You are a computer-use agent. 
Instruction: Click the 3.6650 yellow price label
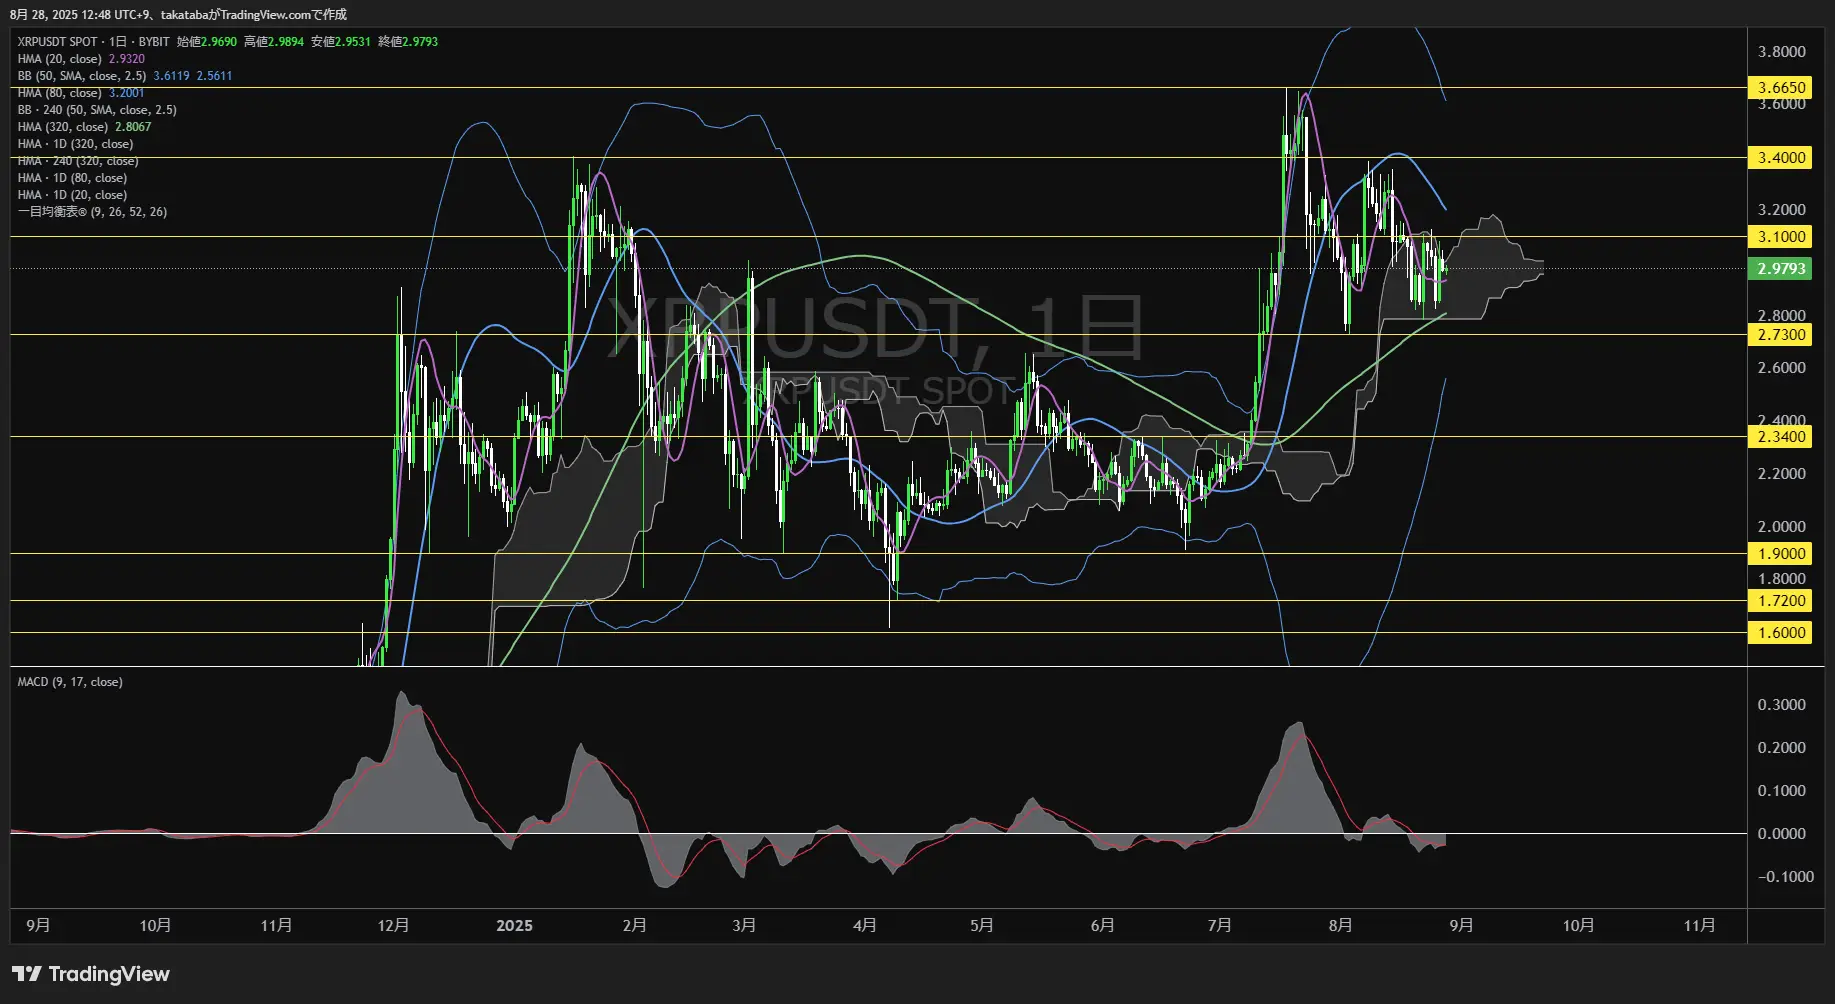coord(1781,87)
